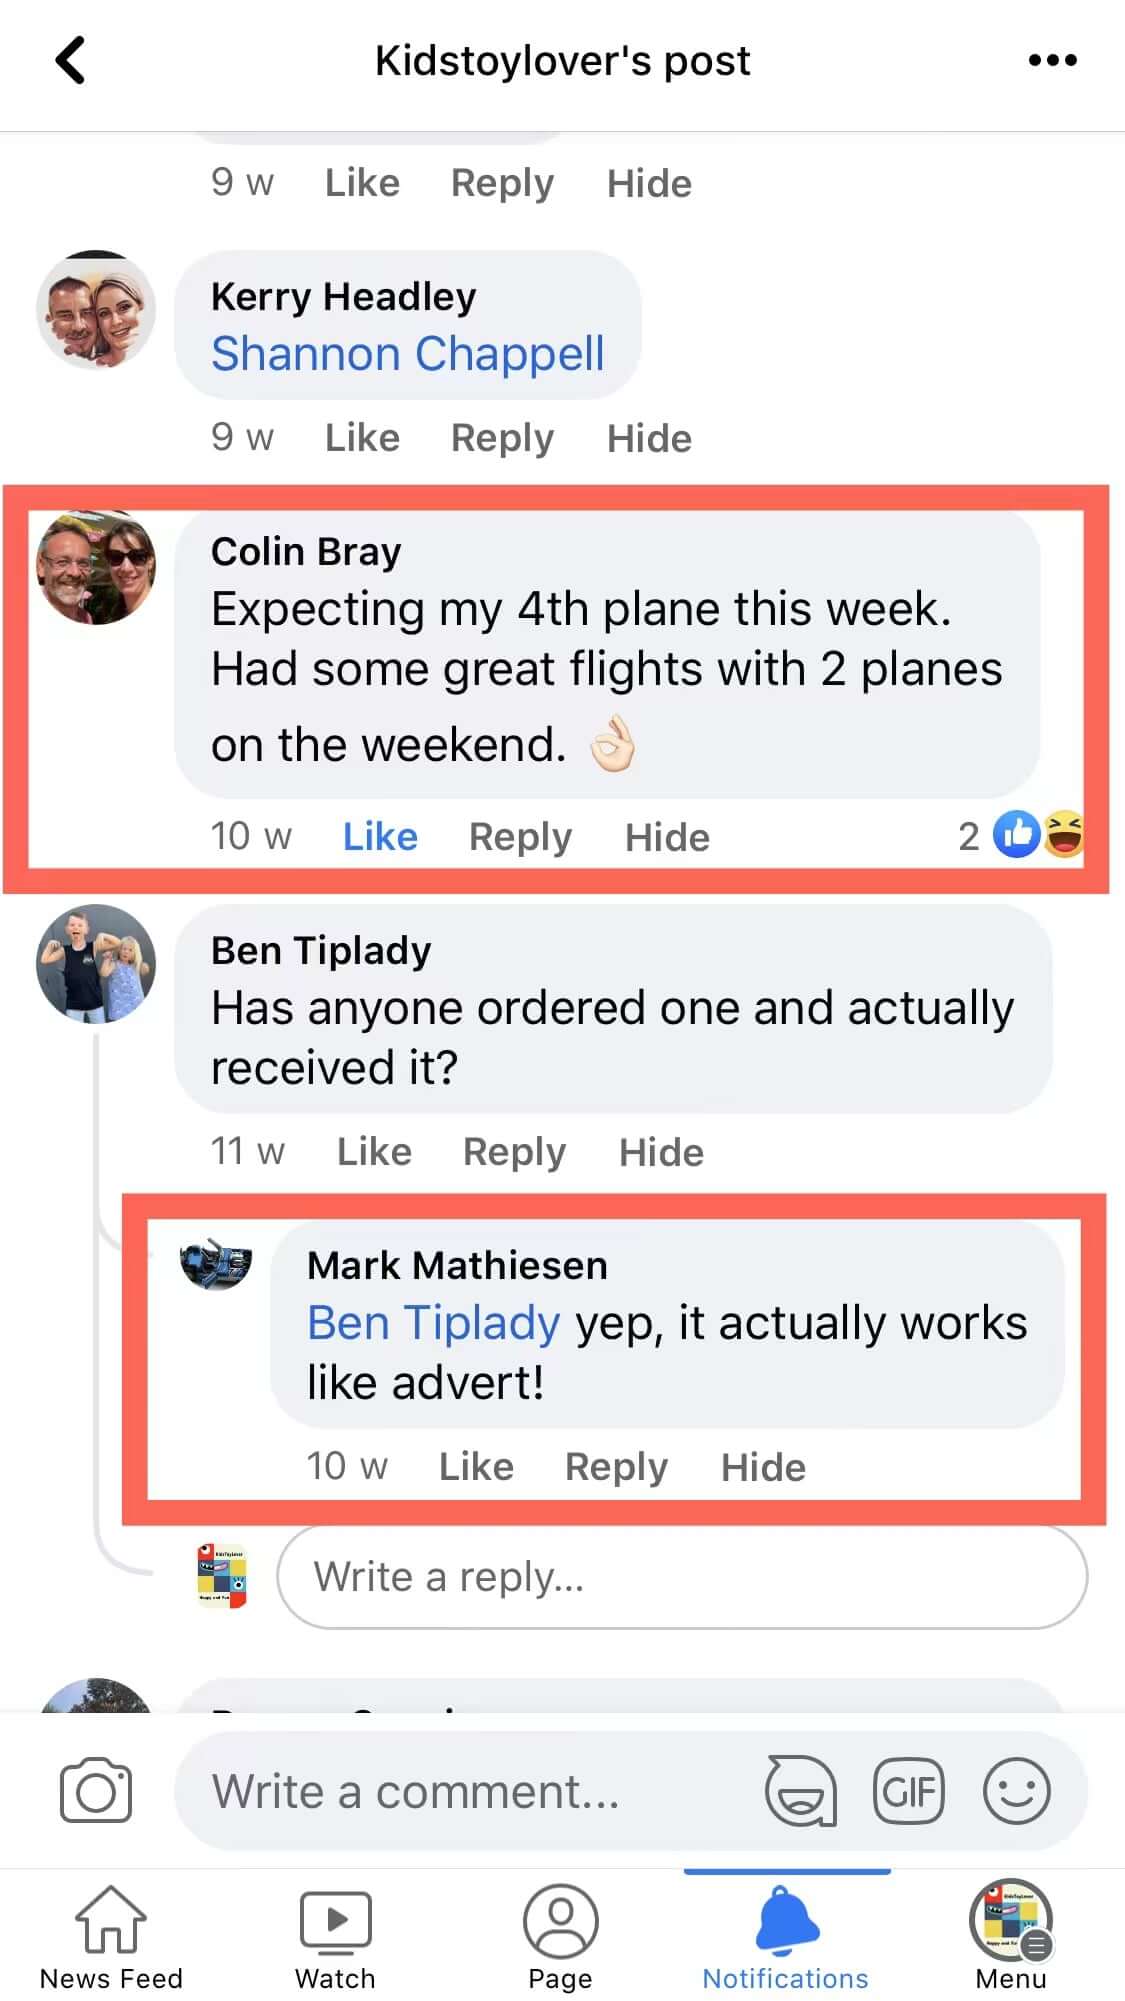Open the emoji smiley picker
The height and width of the screenshot is (2001, 1125).
point(1016,1790)
